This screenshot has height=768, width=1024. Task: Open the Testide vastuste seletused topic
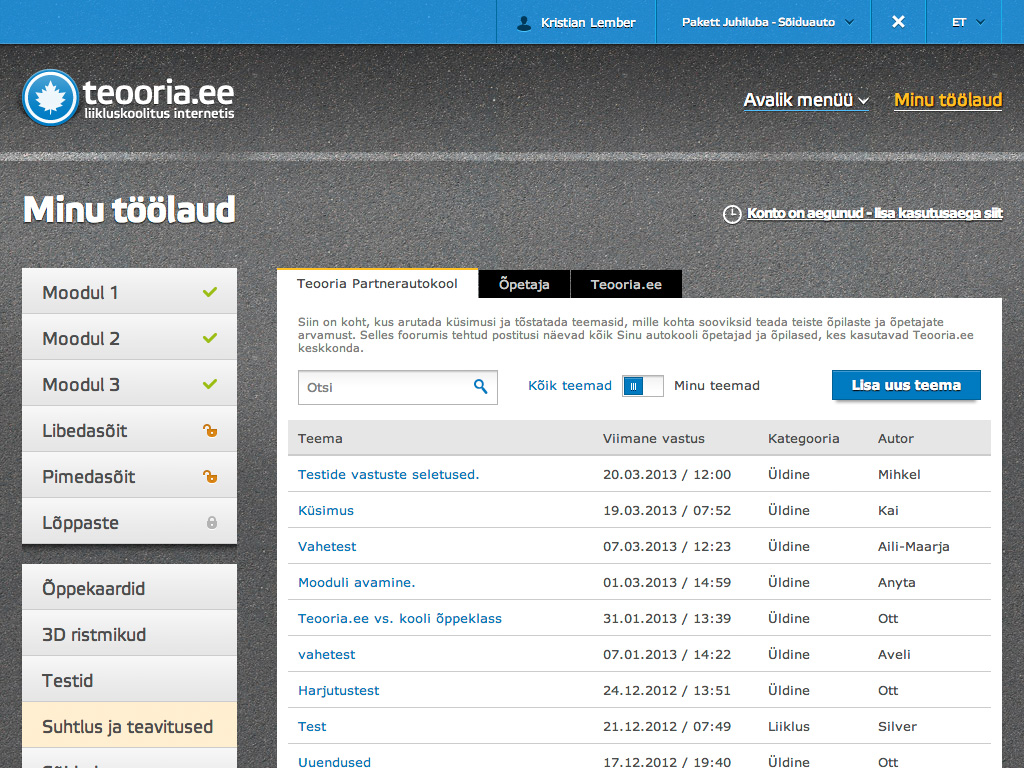point(388,474)
